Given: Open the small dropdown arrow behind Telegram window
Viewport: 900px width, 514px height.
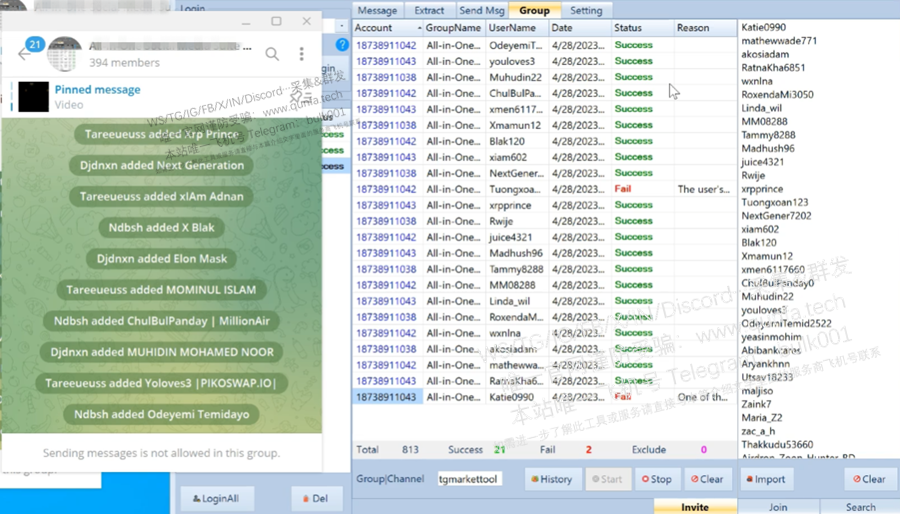Looking at the screenshot, I should (x=342, y=26).
